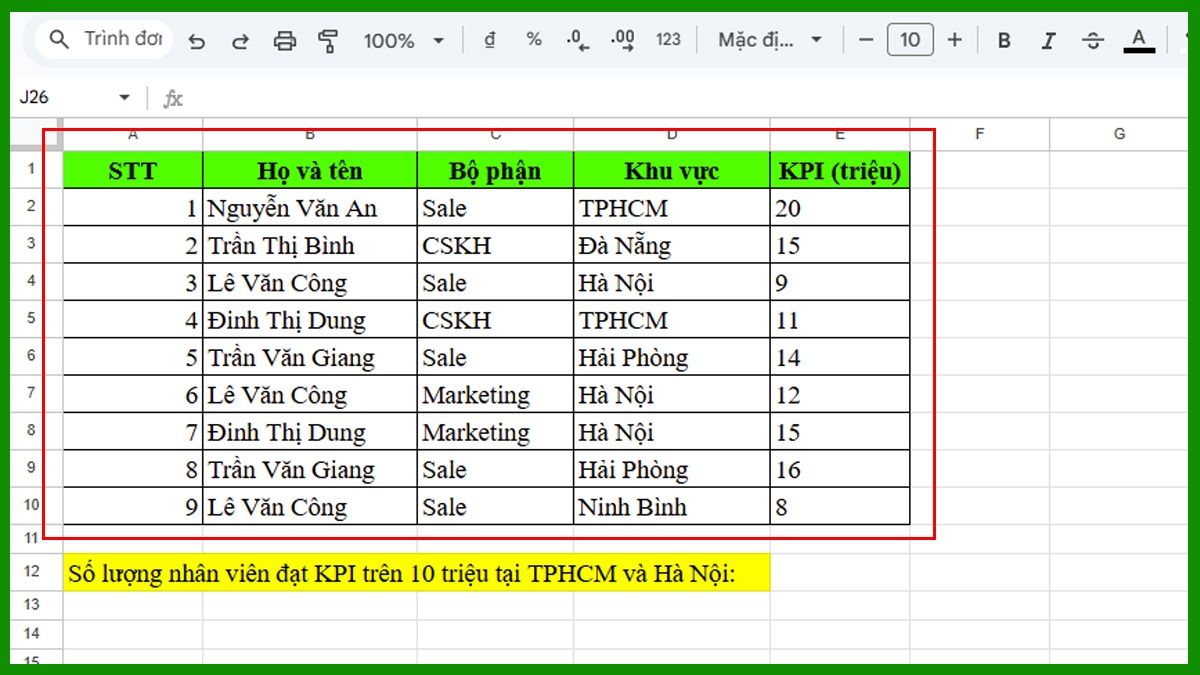Apply currency format with the ₫ icon
1200x675 pixels.
(489, 40)
